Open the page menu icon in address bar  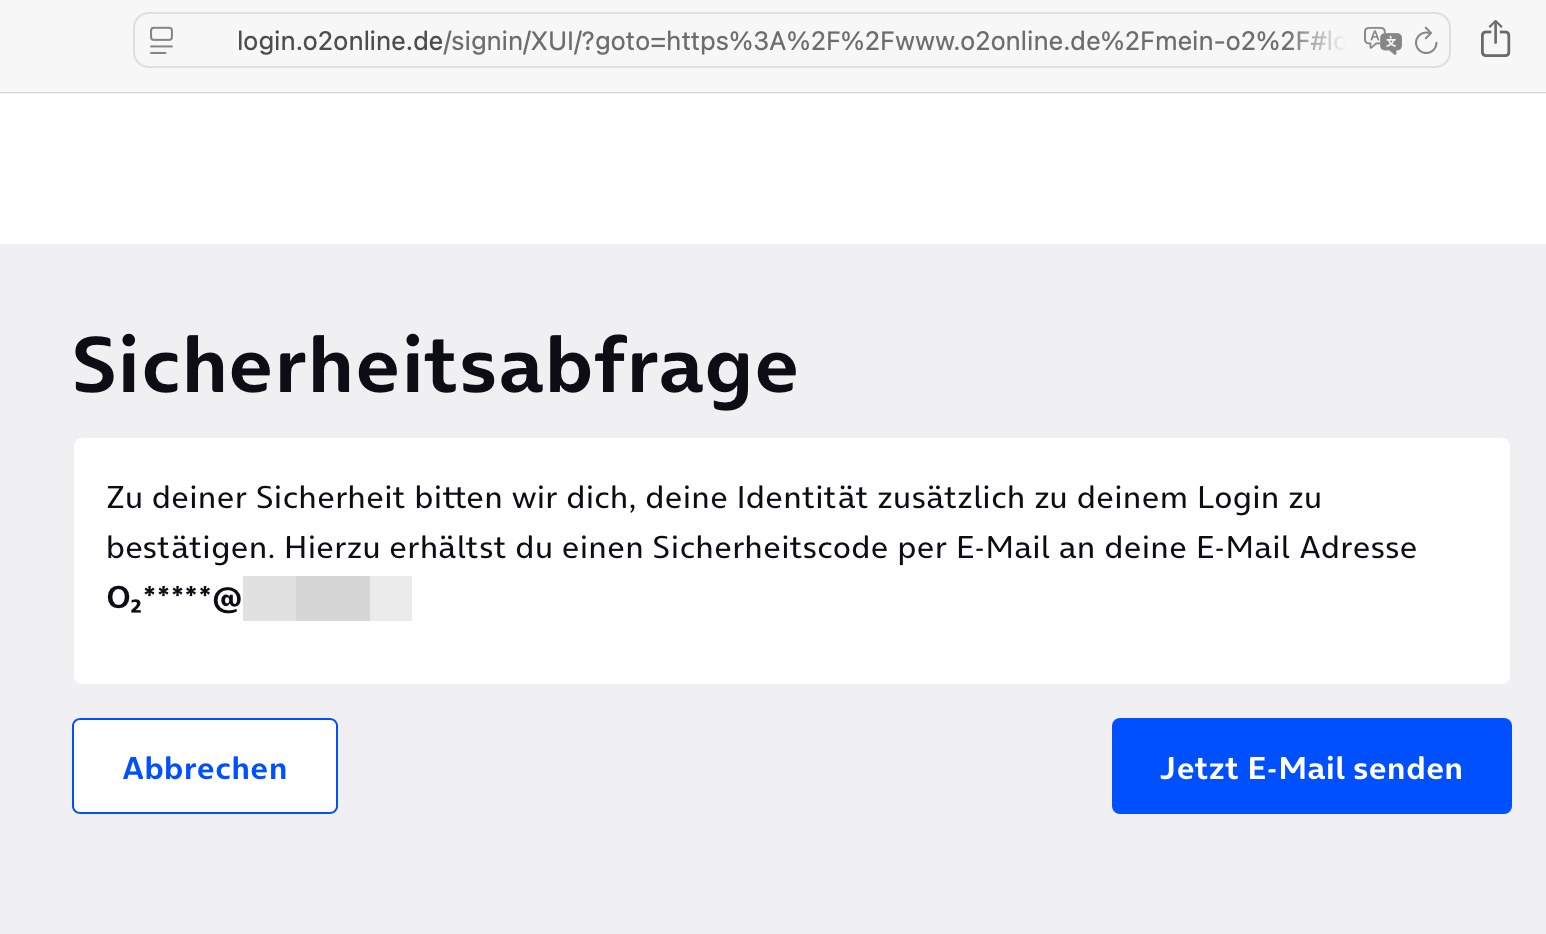coord(161,40)
